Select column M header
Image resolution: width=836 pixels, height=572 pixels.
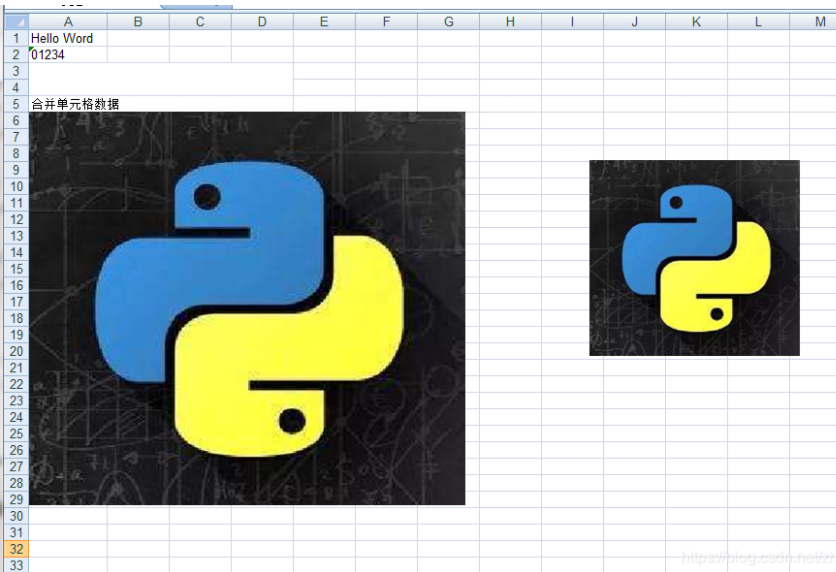[813, 22]
